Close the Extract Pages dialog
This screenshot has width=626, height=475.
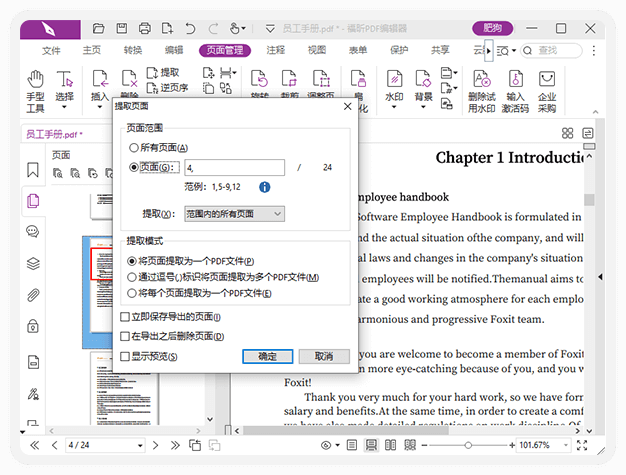348,106
